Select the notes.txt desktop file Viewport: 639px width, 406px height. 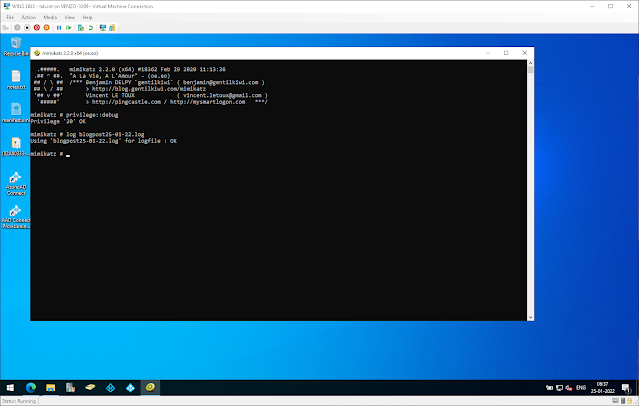[16, 79]
